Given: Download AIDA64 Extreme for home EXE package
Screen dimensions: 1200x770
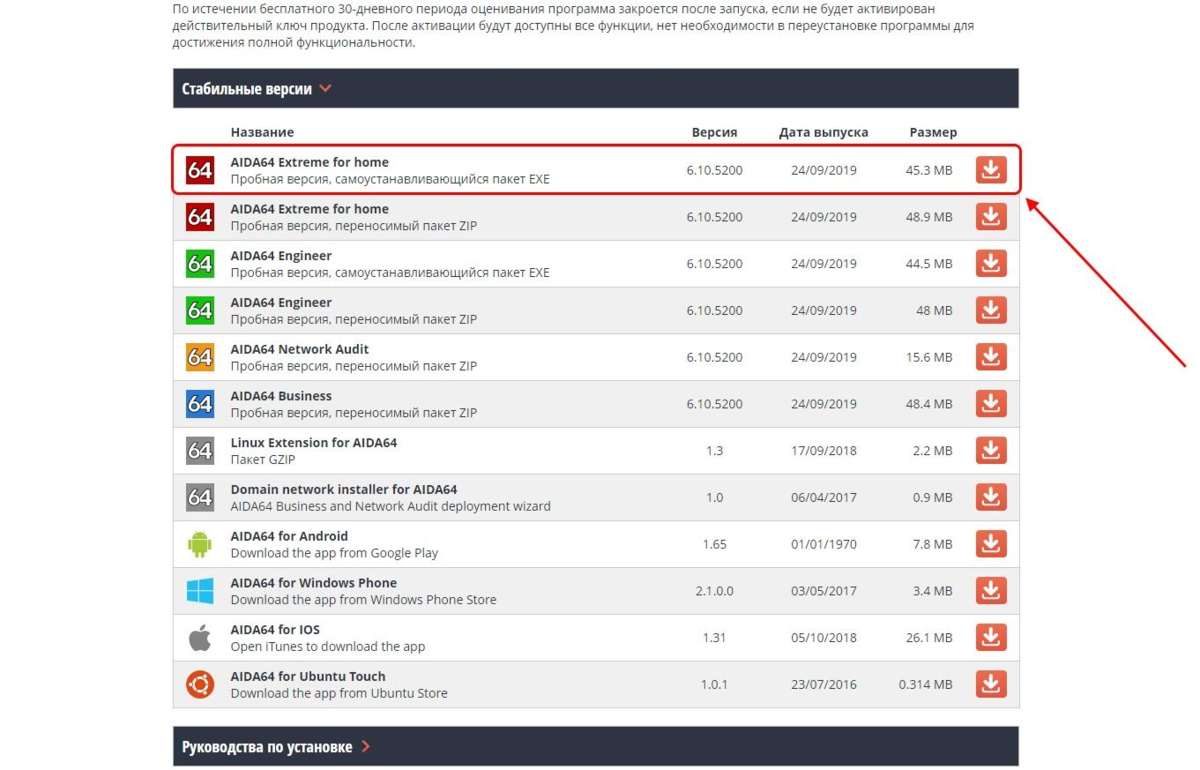Looking at the screenshot, I should (990, 170).
